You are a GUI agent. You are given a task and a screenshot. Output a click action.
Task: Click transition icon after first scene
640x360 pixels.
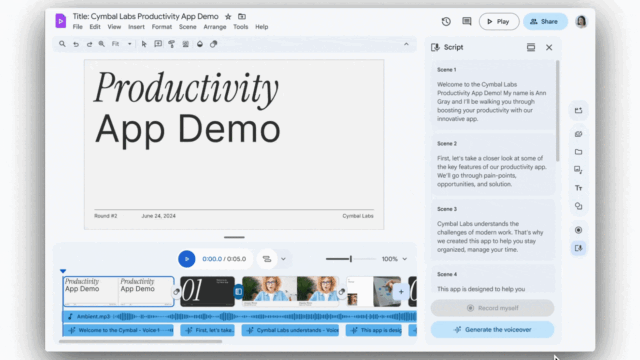(176, 292)
